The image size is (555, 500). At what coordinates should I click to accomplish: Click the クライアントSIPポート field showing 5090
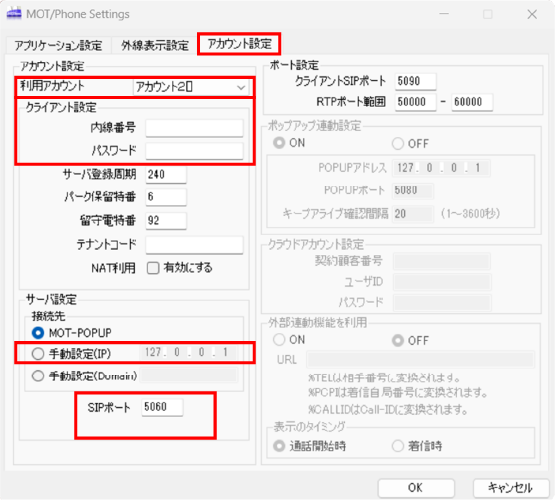click(x=416, y=81)
